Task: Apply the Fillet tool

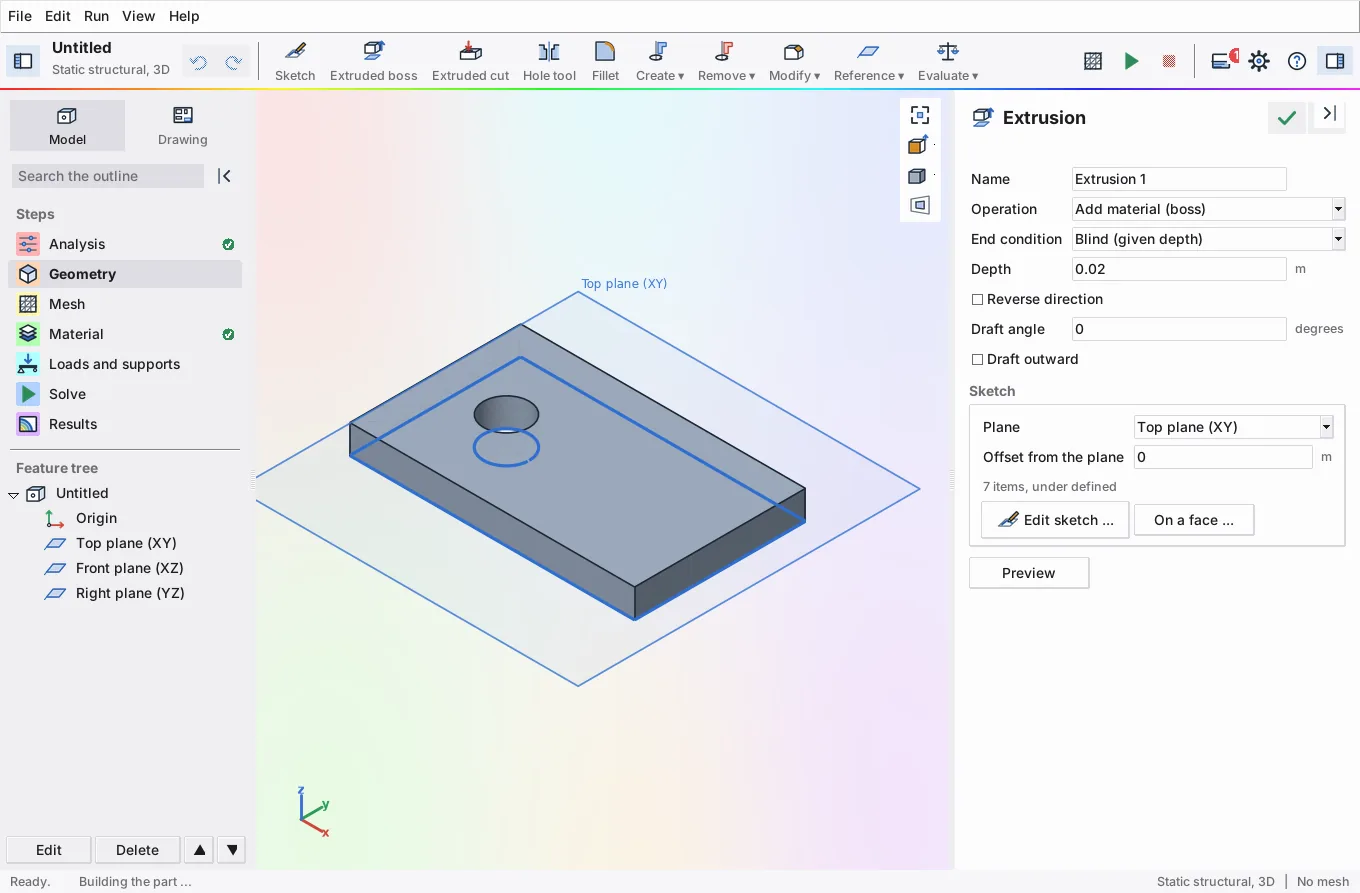Action: tap(605, 61)
